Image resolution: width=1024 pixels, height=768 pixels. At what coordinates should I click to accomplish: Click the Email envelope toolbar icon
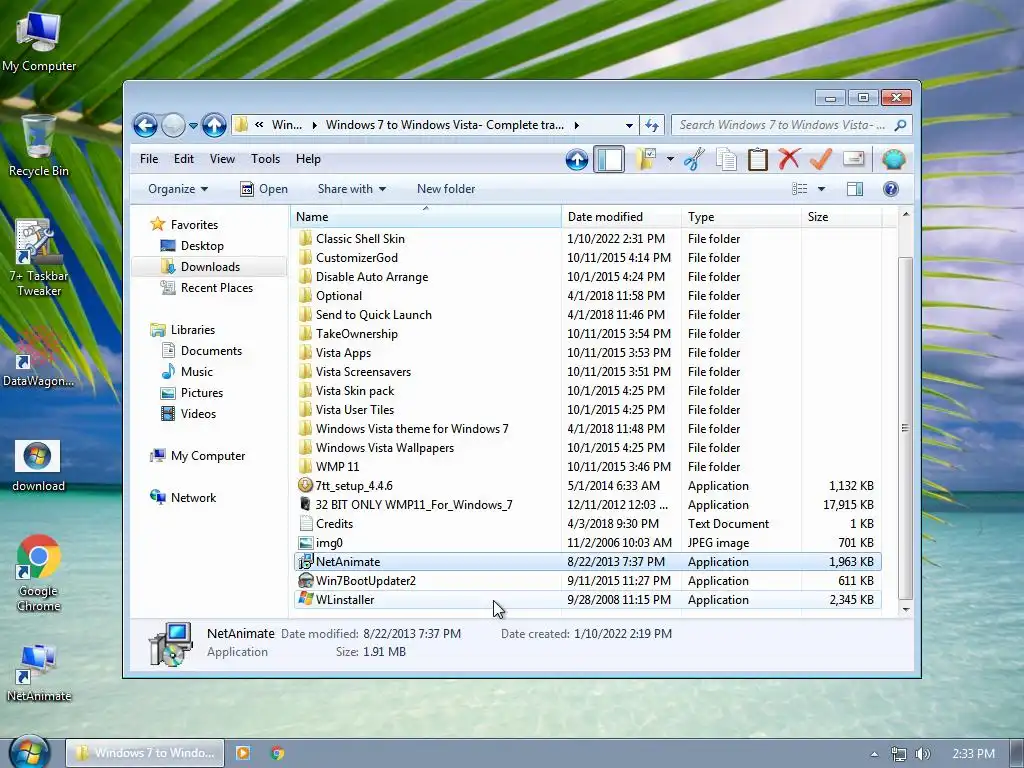tap(854, 159)
